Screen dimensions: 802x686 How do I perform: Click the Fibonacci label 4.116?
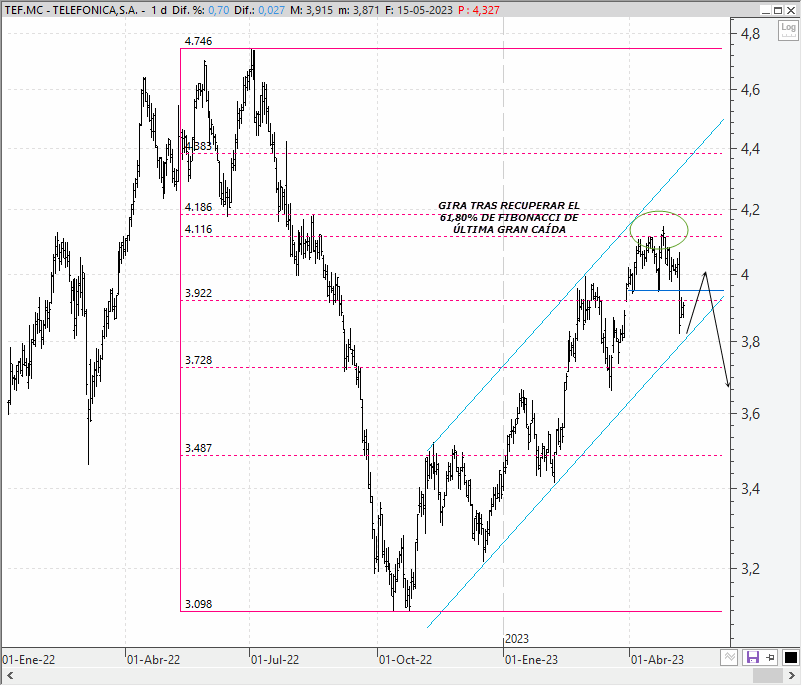198,229
